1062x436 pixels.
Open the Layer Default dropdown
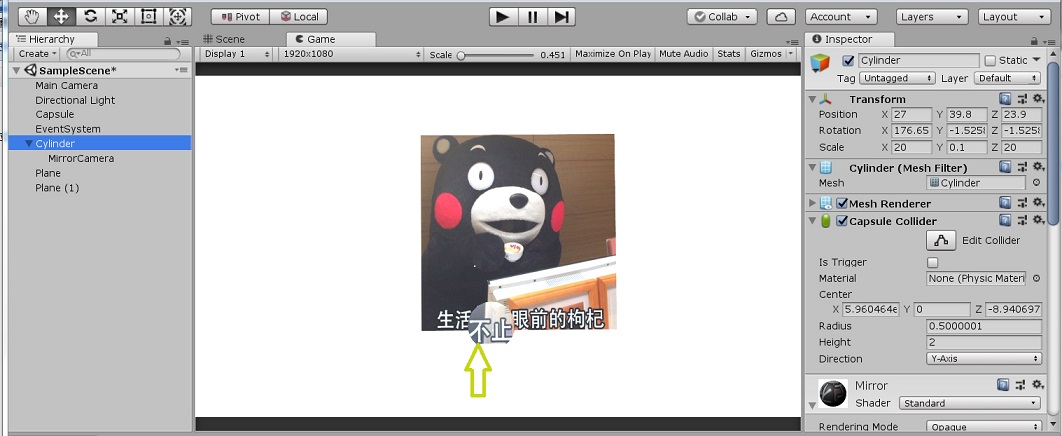(1007, 78)
